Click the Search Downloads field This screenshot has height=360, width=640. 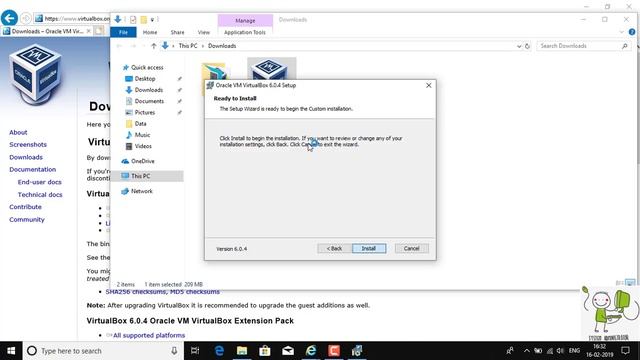pos(584,46)
